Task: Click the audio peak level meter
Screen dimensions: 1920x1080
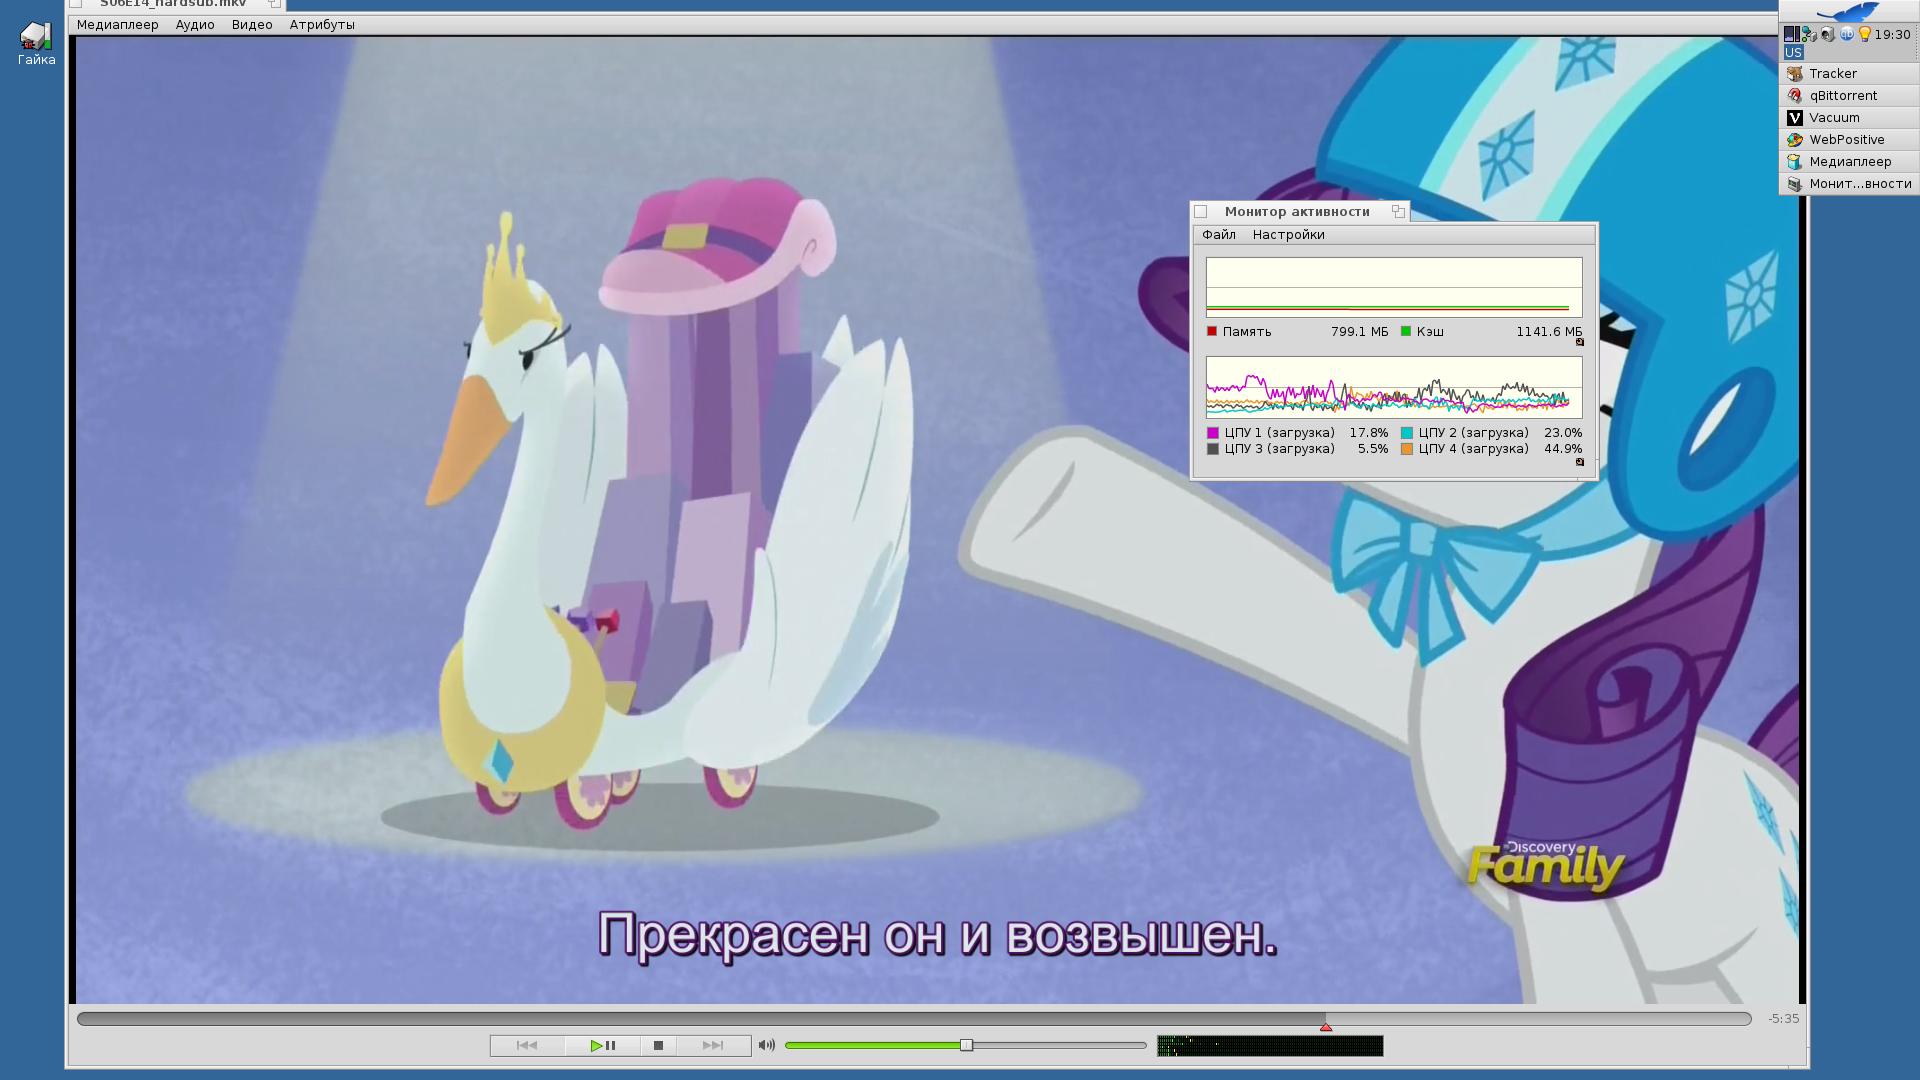Action: click(1270, 1046)
